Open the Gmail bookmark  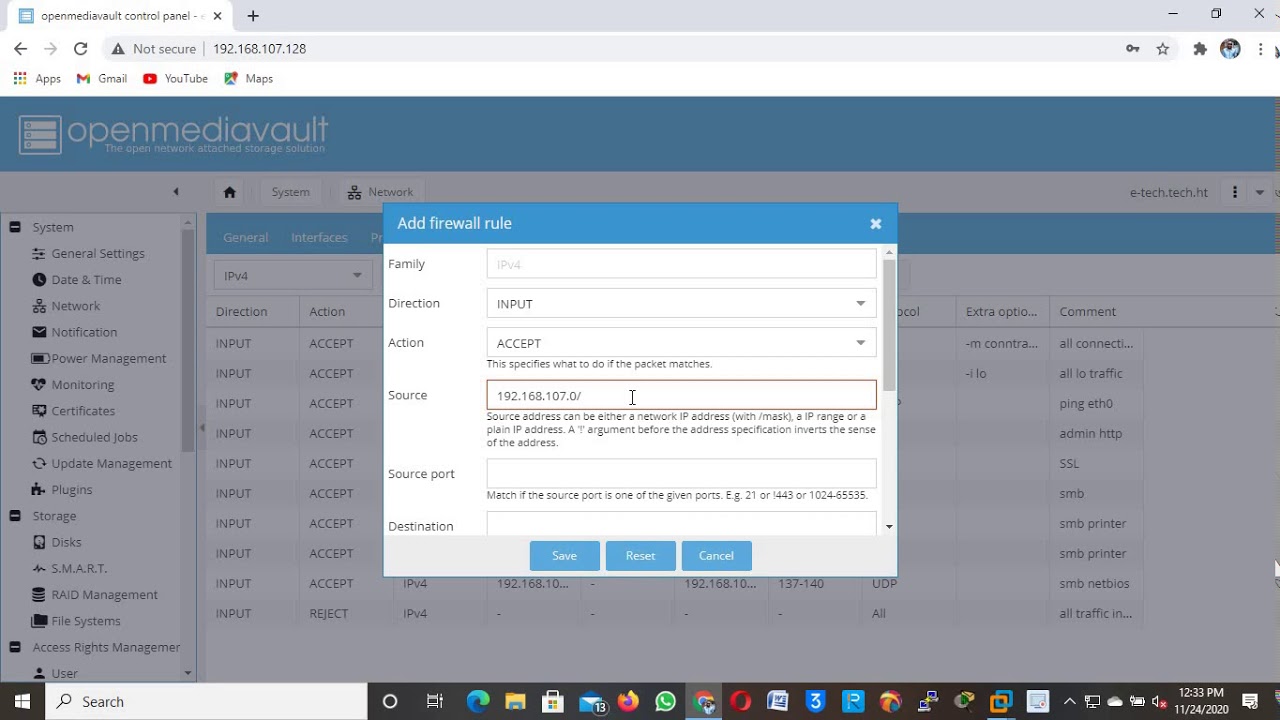click(x=102, y=78)
